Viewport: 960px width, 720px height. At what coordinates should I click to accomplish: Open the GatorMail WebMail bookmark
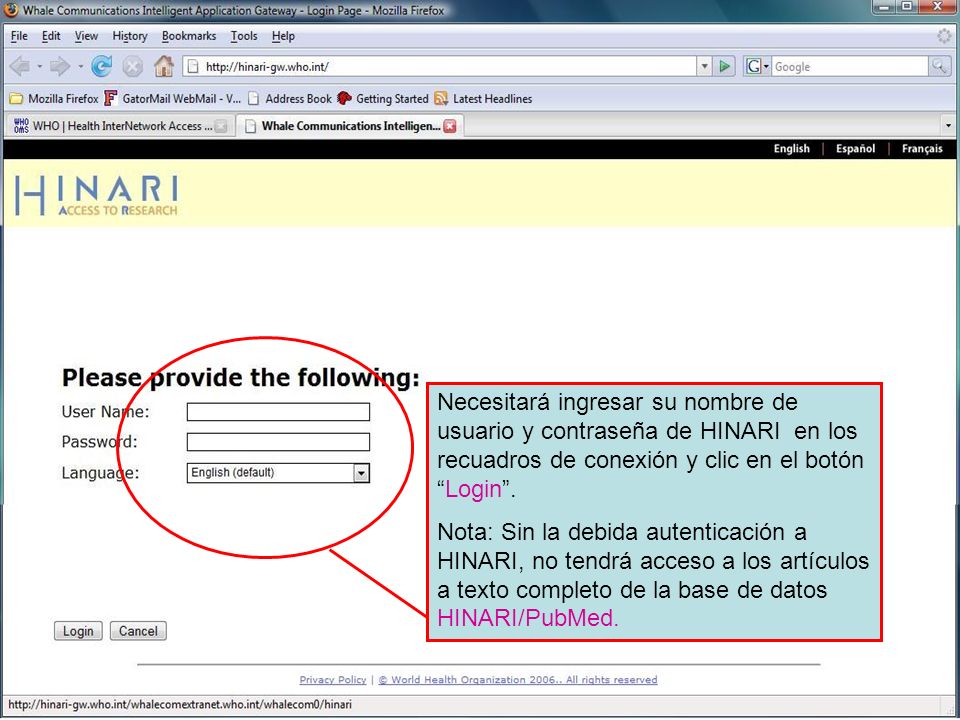[173, 99]
